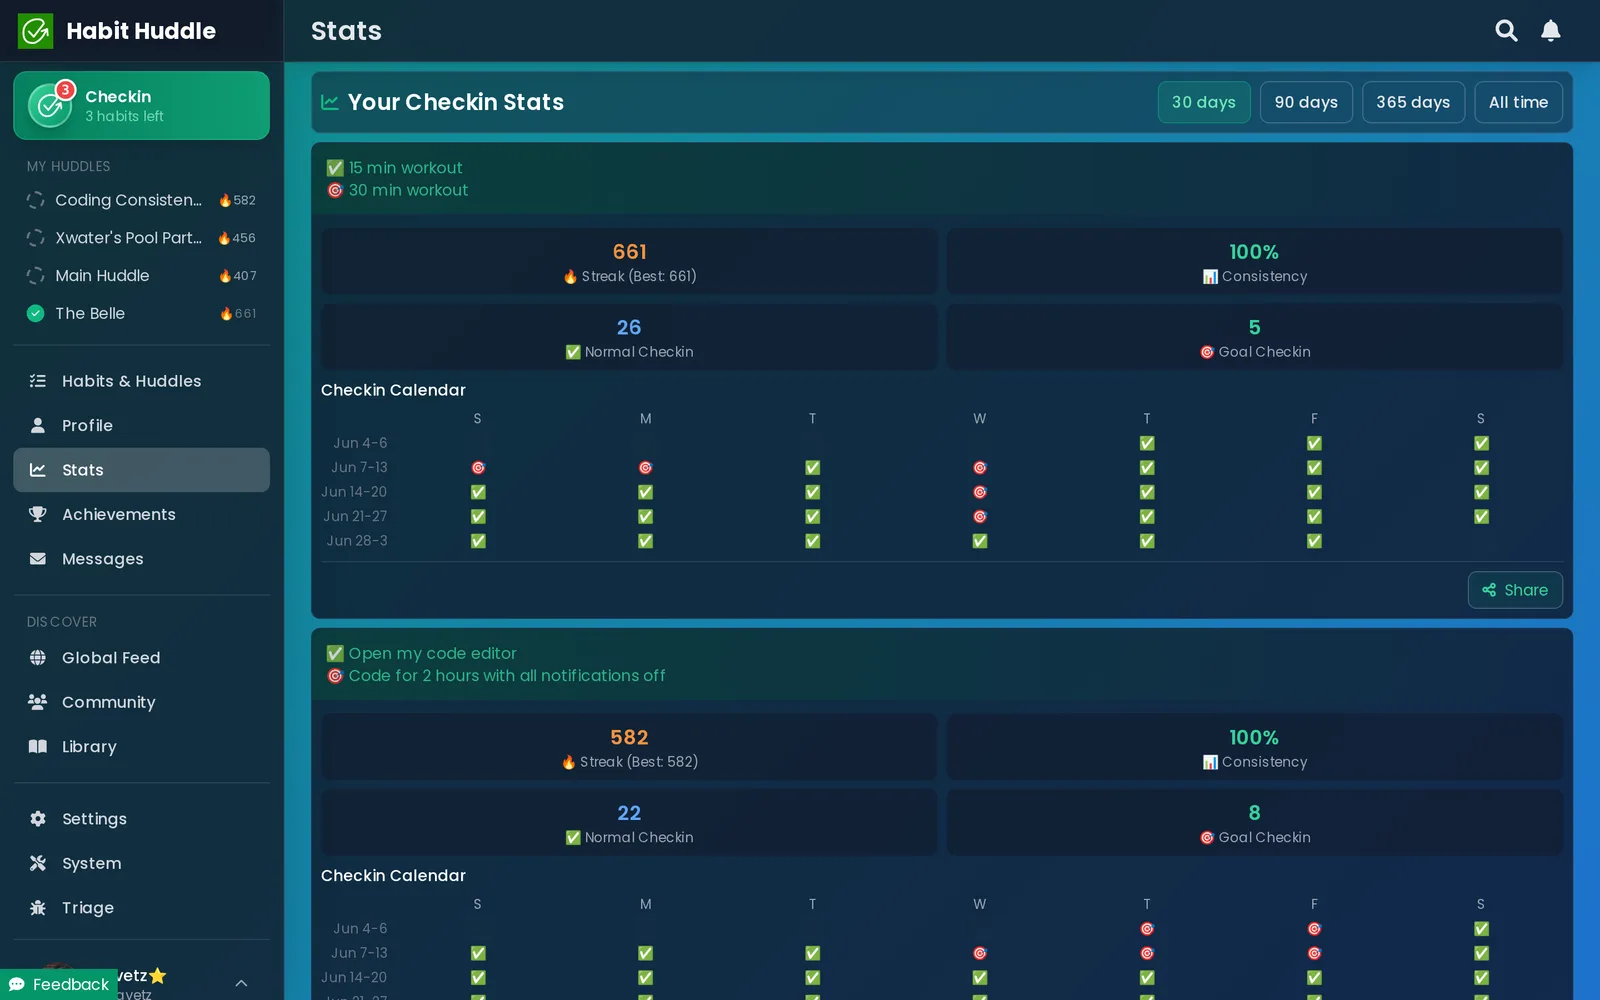Viewport: 1600px width, 1000px height.
Task: Click the Checkin 3 habits left button
Action: (141, 105)
